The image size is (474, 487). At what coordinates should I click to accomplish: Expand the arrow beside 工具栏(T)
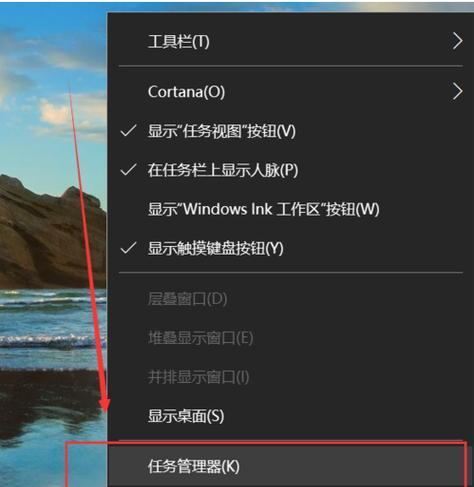458,41
